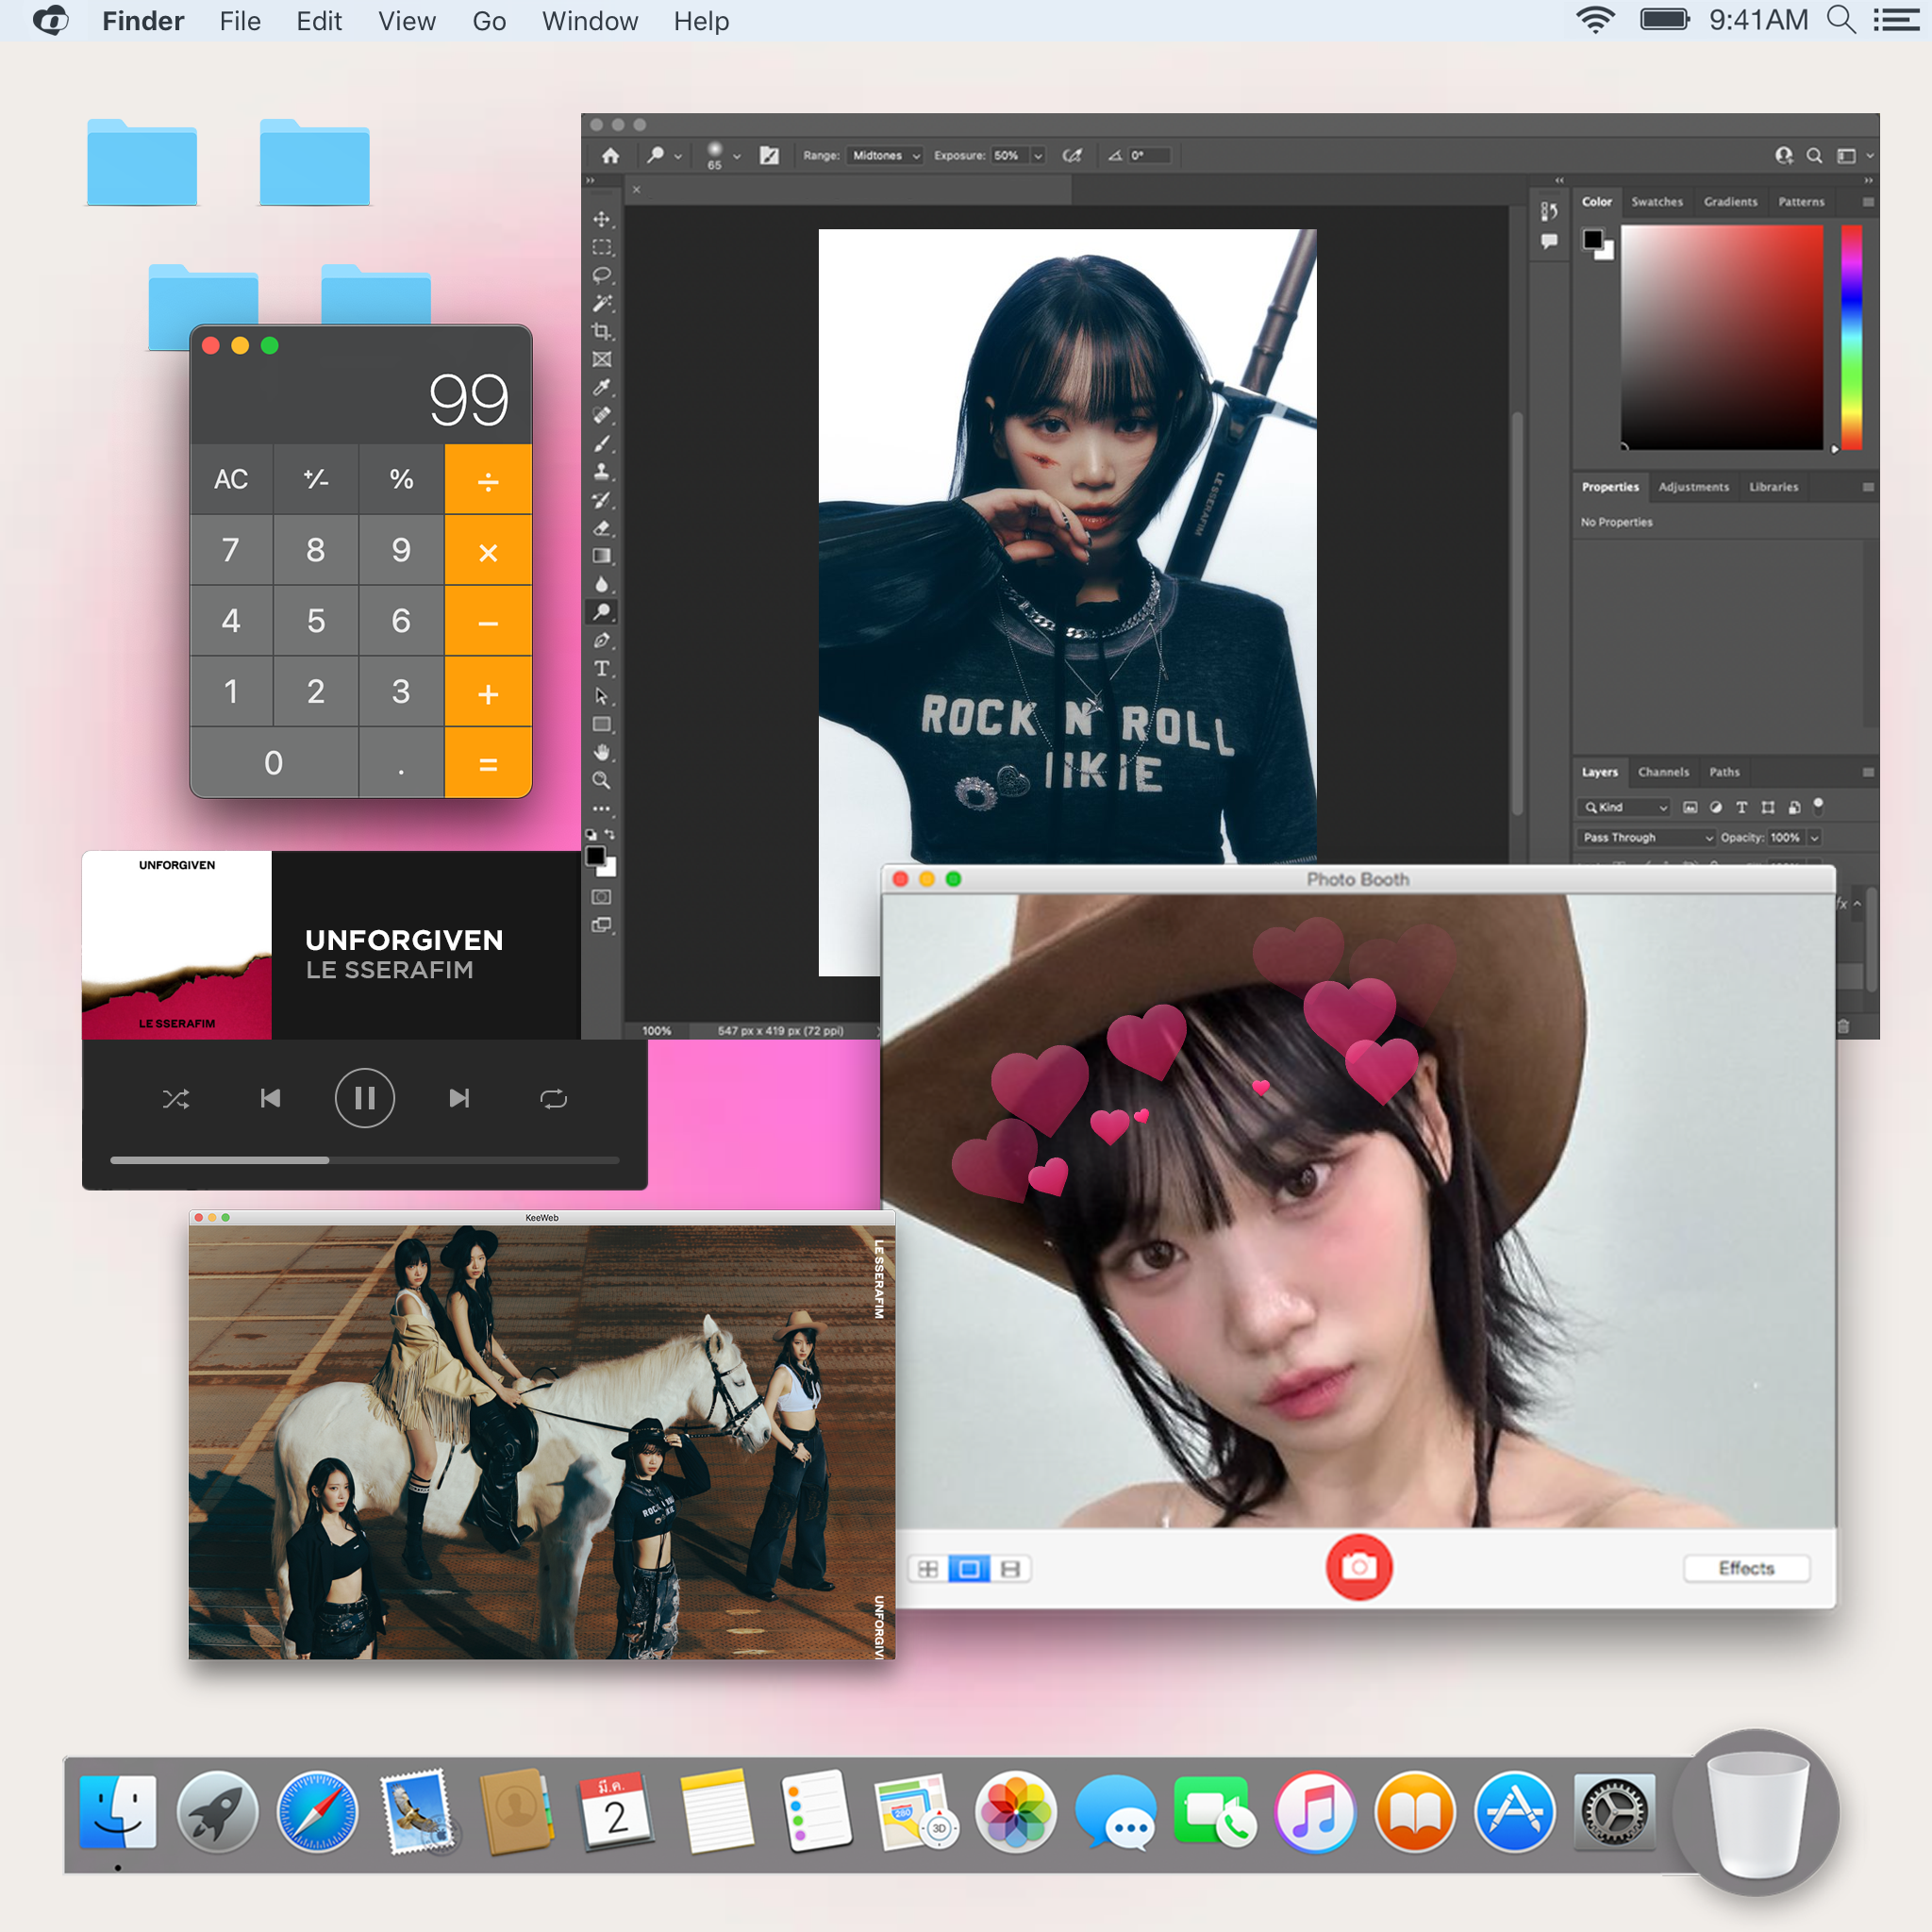The height and width of the screenshot is (1932, 1932).
Task: Select the Eyedropper tool
Action: click(601, 387)
